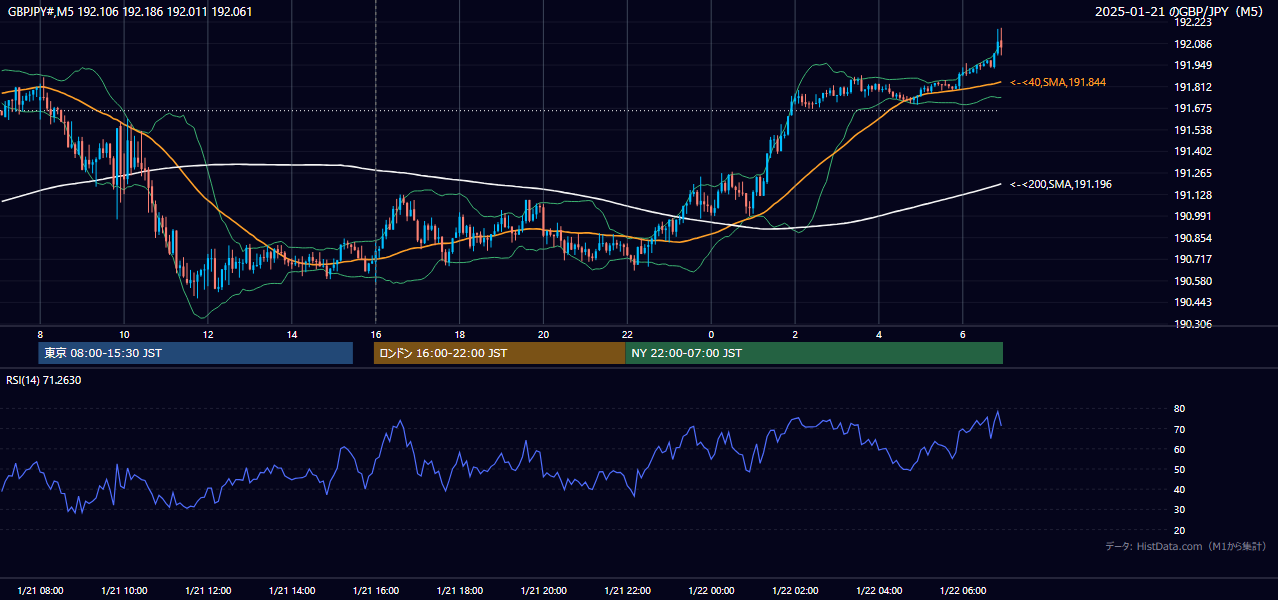Click price axis value 191.675

tap(1192, 108)
